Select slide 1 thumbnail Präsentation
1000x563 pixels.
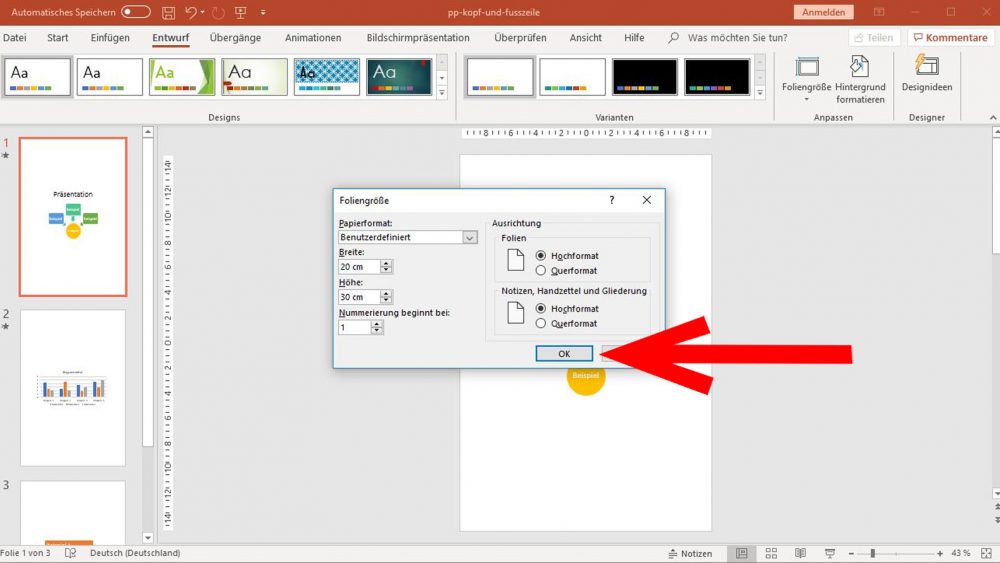coord(73,217)
